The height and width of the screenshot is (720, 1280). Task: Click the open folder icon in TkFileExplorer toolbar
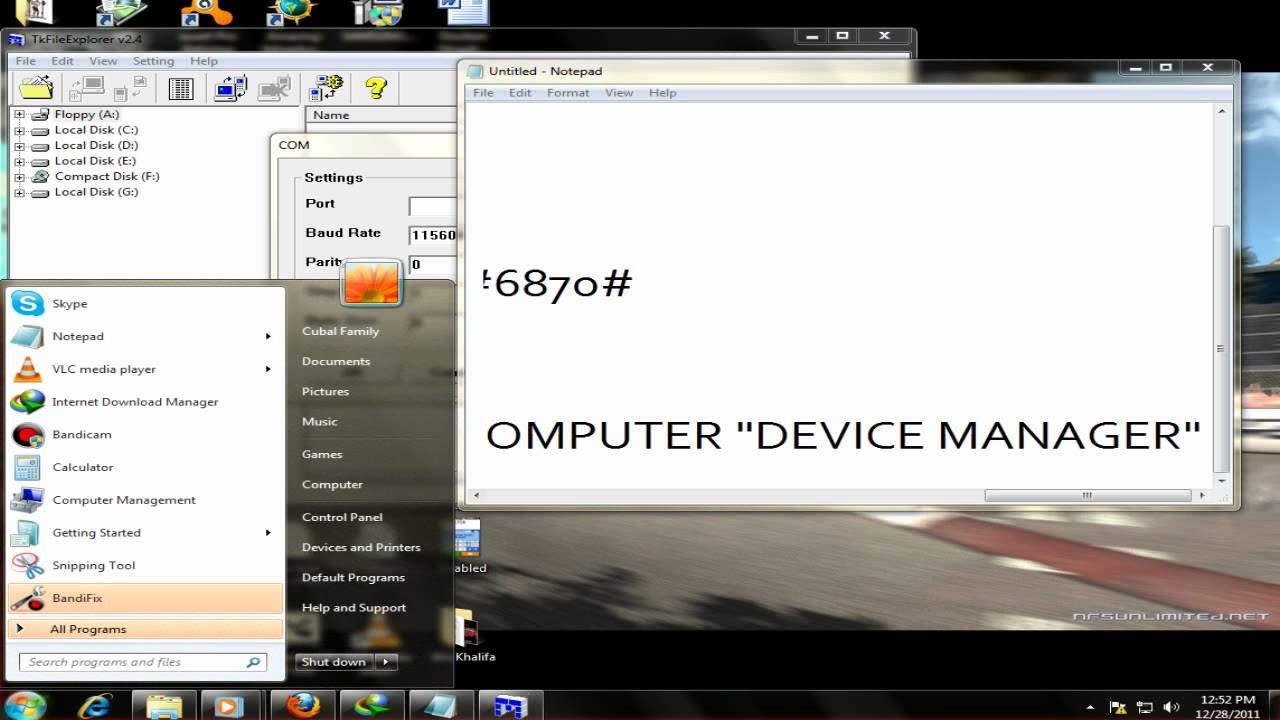pos(36,88)
